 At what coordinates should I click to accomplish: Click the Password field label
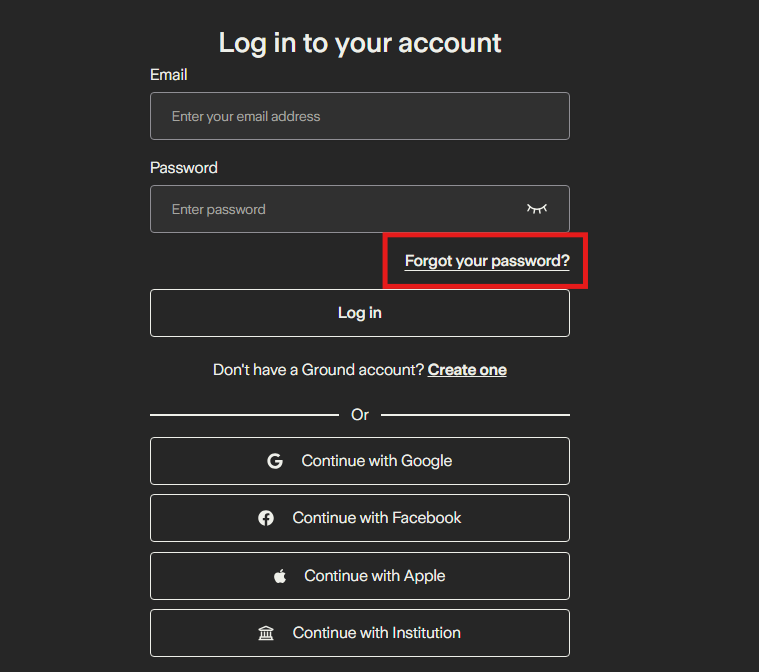[183, 168]
